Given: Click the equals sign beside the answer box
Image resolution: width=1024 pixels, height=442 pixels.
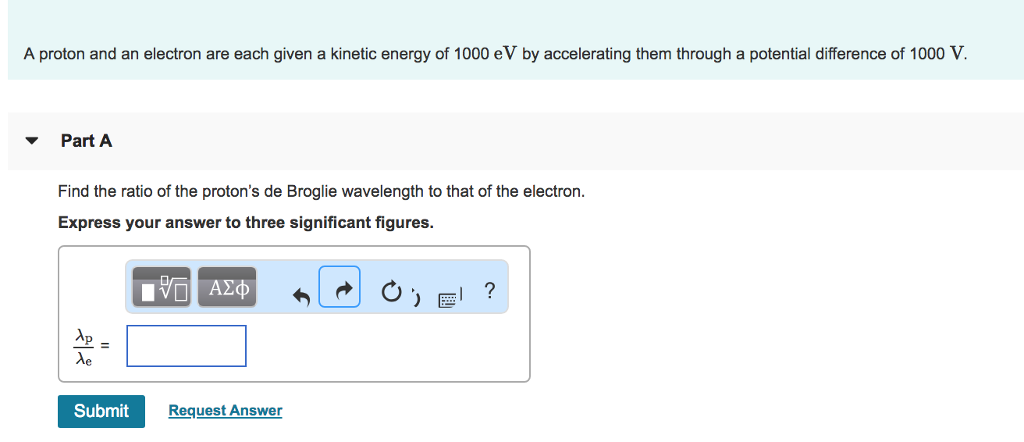Looking at the screenshot, I should click(108, 346).
